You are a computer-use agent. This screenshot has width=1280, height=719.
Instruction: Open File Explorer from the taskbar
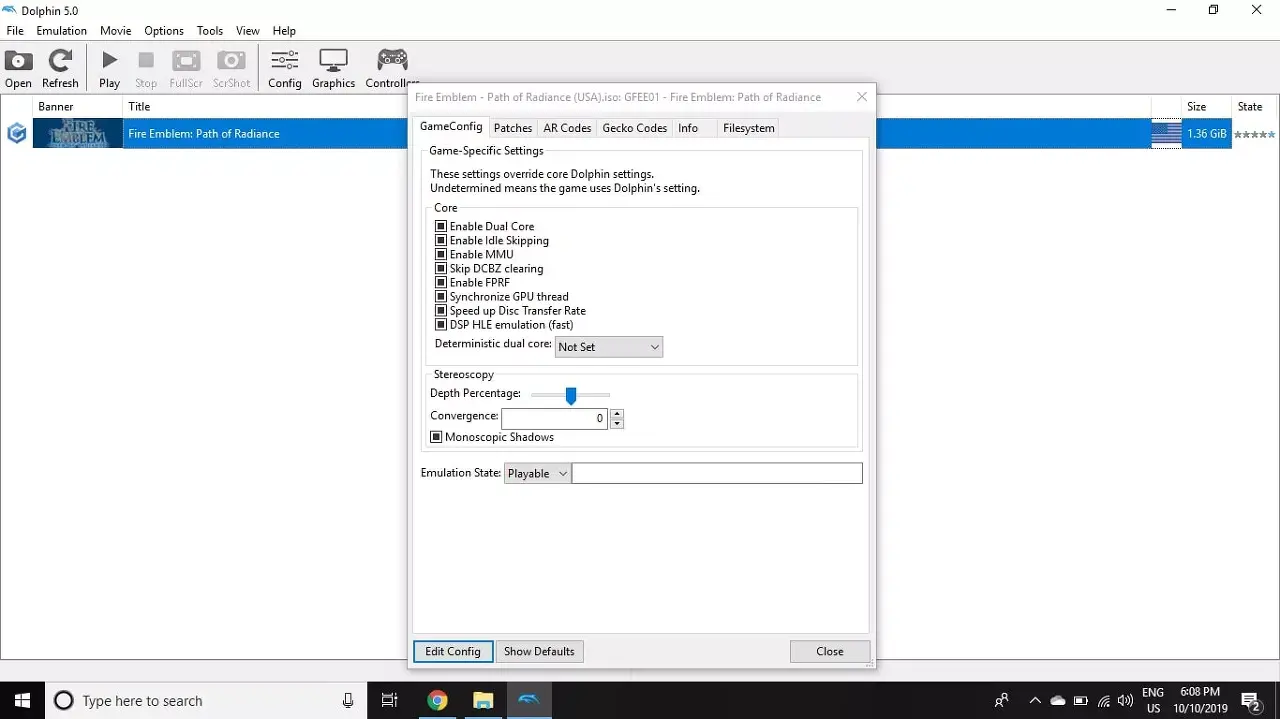click(483, 700)
